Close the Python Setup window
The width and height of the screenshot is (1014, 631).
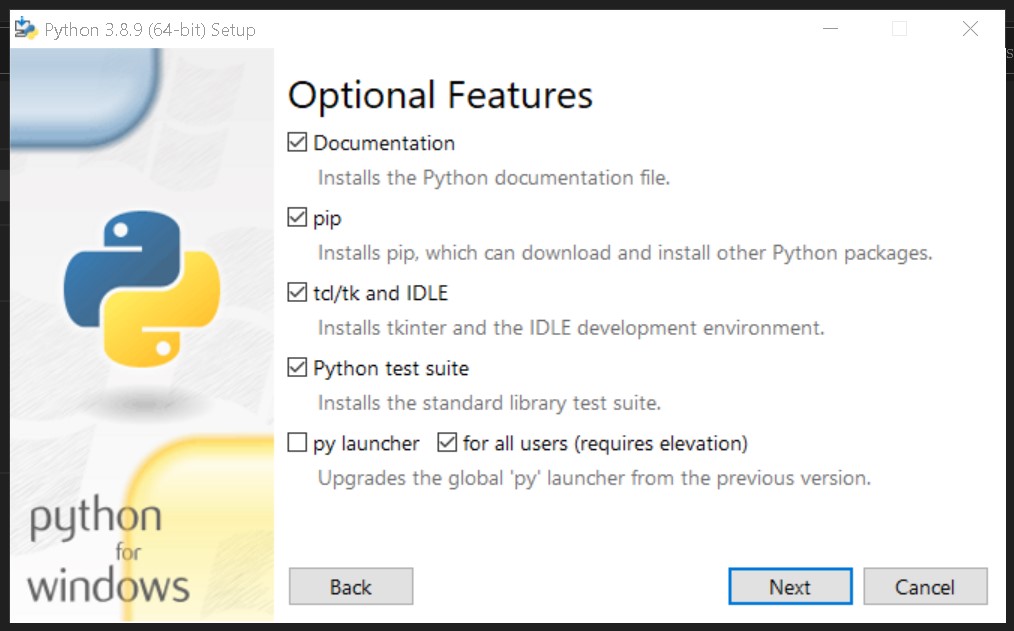[x=970, y=28]
